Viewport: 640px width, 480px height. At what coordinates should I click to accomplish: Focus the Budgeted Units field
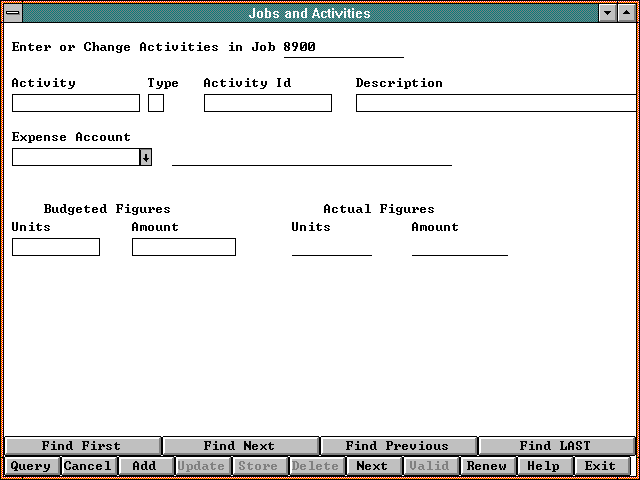56,247
